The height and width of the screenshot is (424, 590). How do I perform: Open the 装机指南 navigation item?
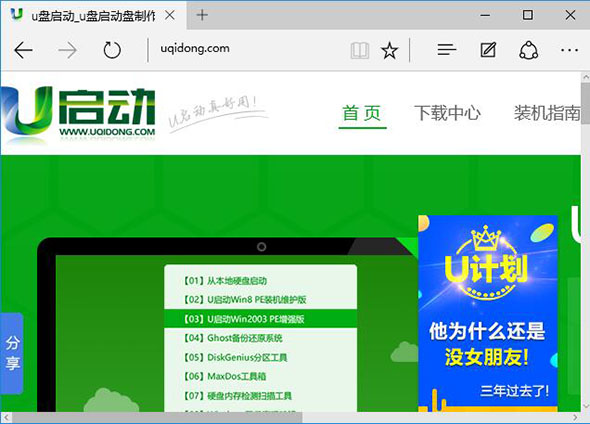[547, 113]
